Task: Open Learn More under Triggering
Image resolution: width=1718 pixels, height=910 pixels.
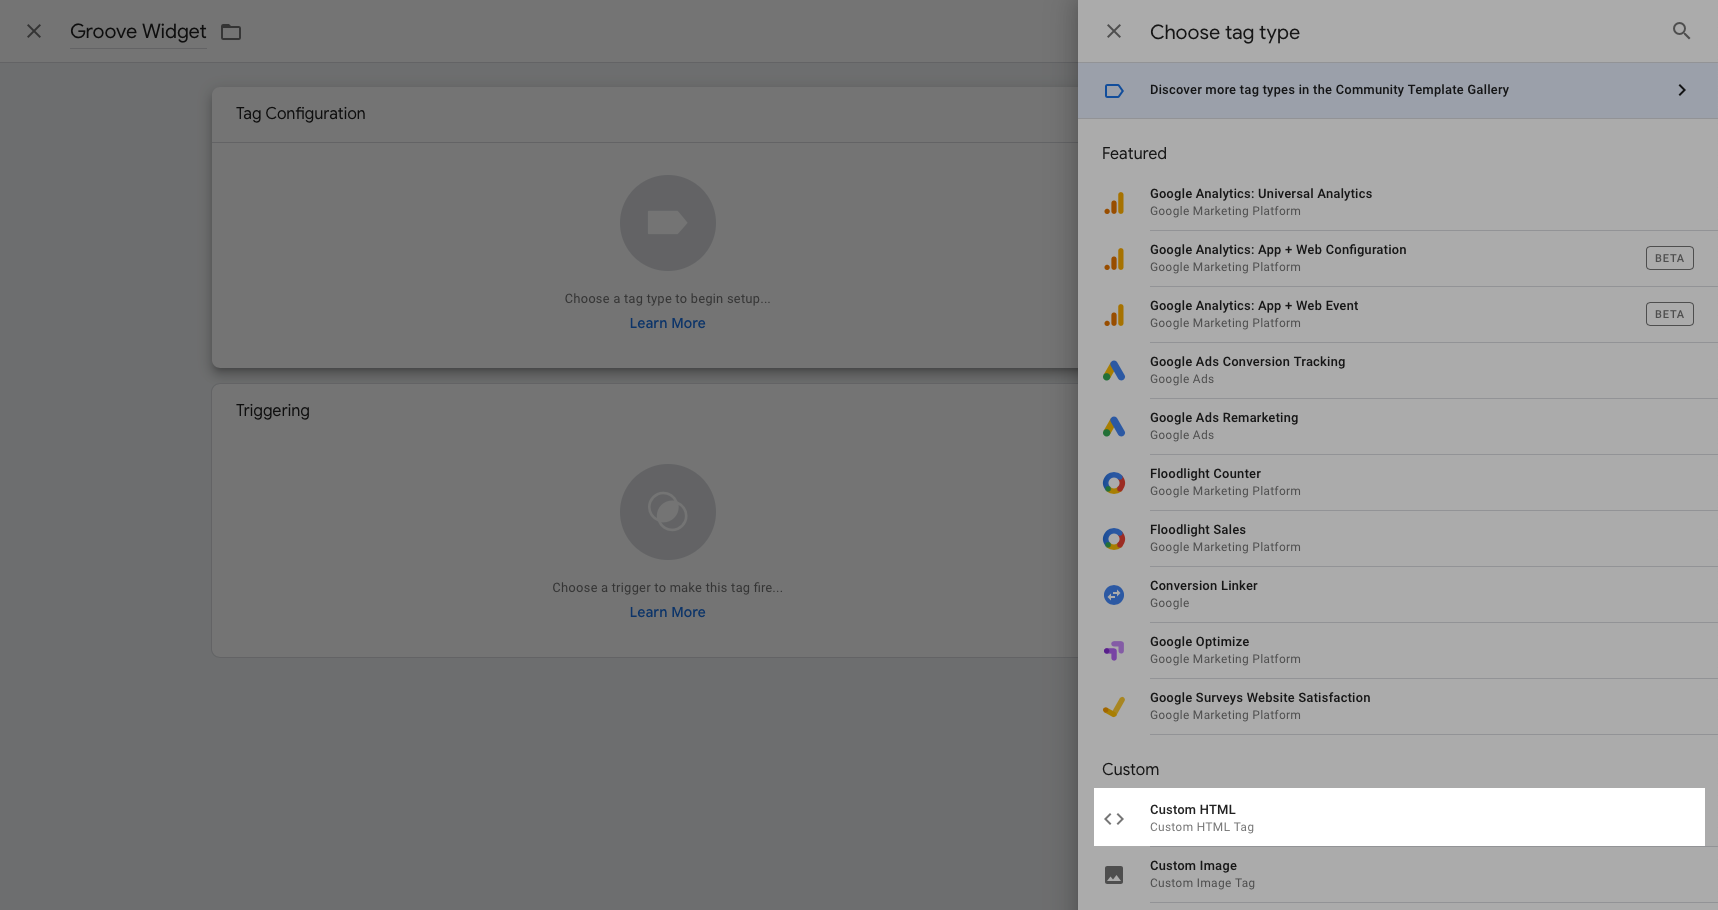Action: click(667, 612)
